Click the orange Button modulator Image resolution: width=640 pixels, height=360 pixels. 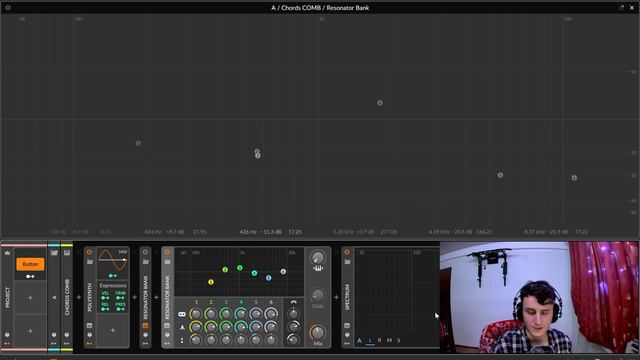tap(30, 264)
